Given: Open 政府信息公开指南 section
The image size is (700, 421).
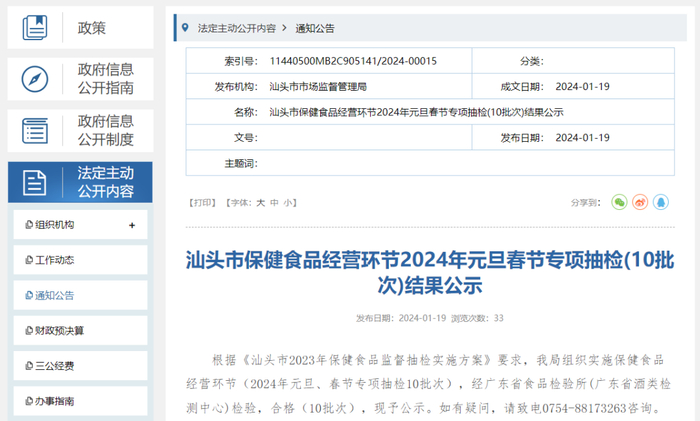Looking at the screenshot, I should pyautogui.click(x=80, y=79).
